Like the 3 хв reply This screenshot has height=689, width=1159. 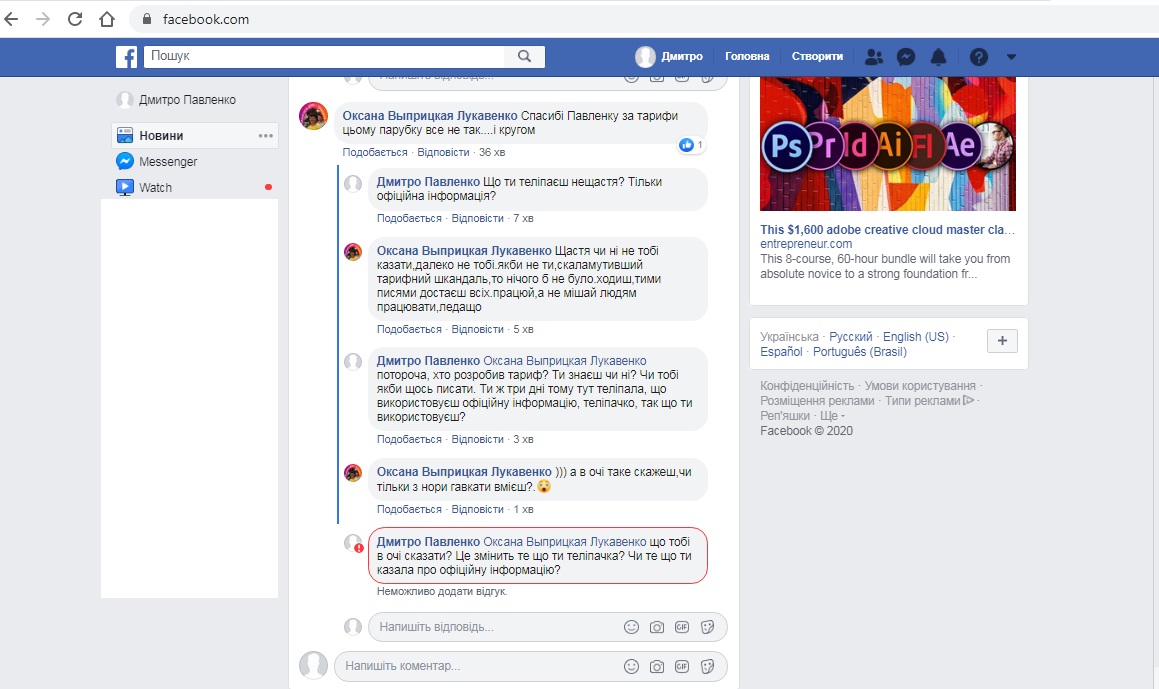tap(409, 439)
